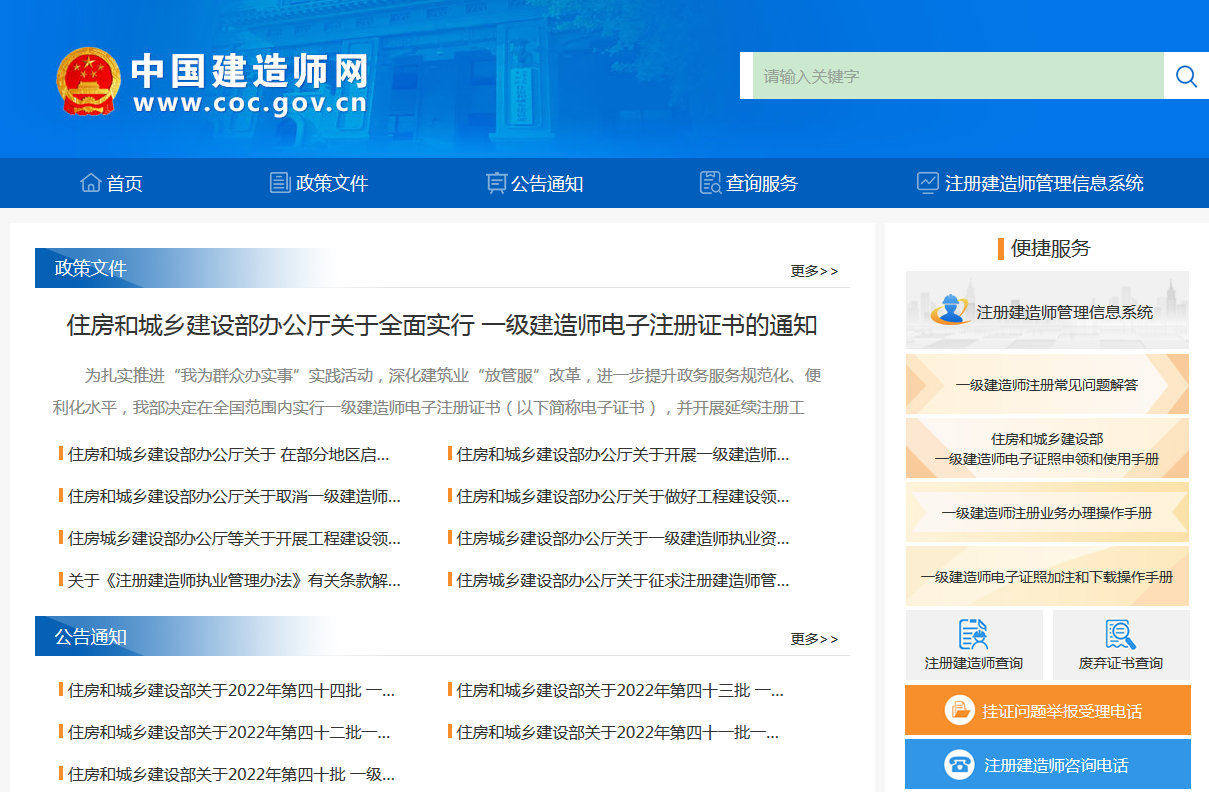This screenshot has width=1209, height=792.
Task: Click the search magnifier icon
Action: pyautogui.click(x=1186, y=75)
